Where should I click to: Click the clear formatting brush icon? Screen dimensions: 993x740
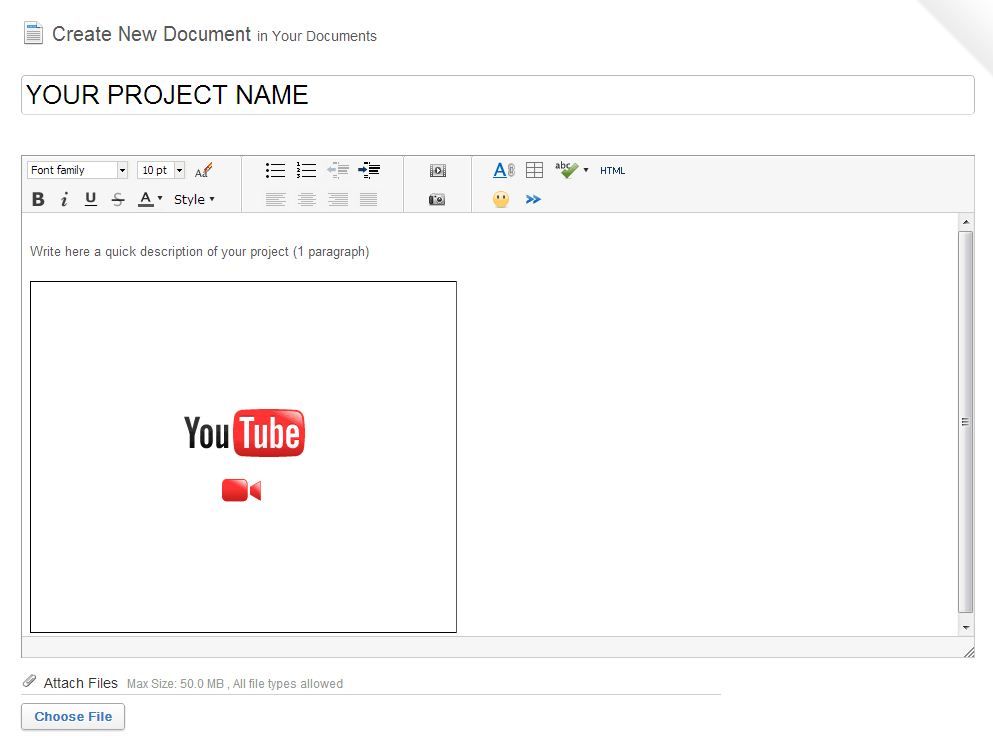point(203,170)
